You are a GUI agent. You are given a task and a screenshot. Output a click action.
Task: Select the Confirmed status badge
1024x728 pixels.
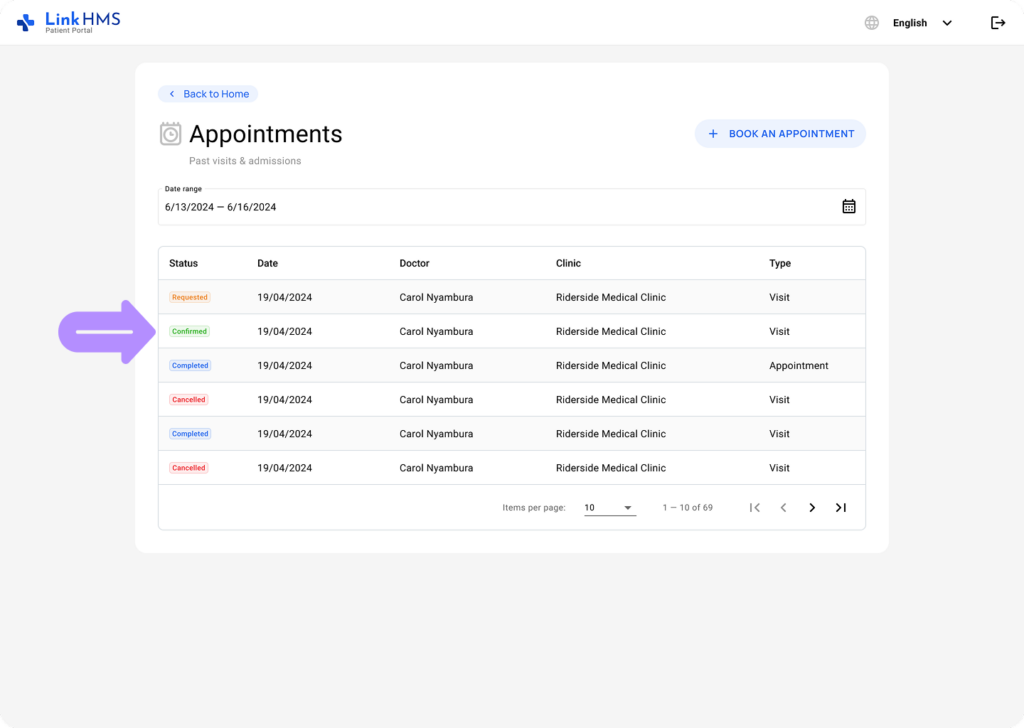tap(189, 332)
